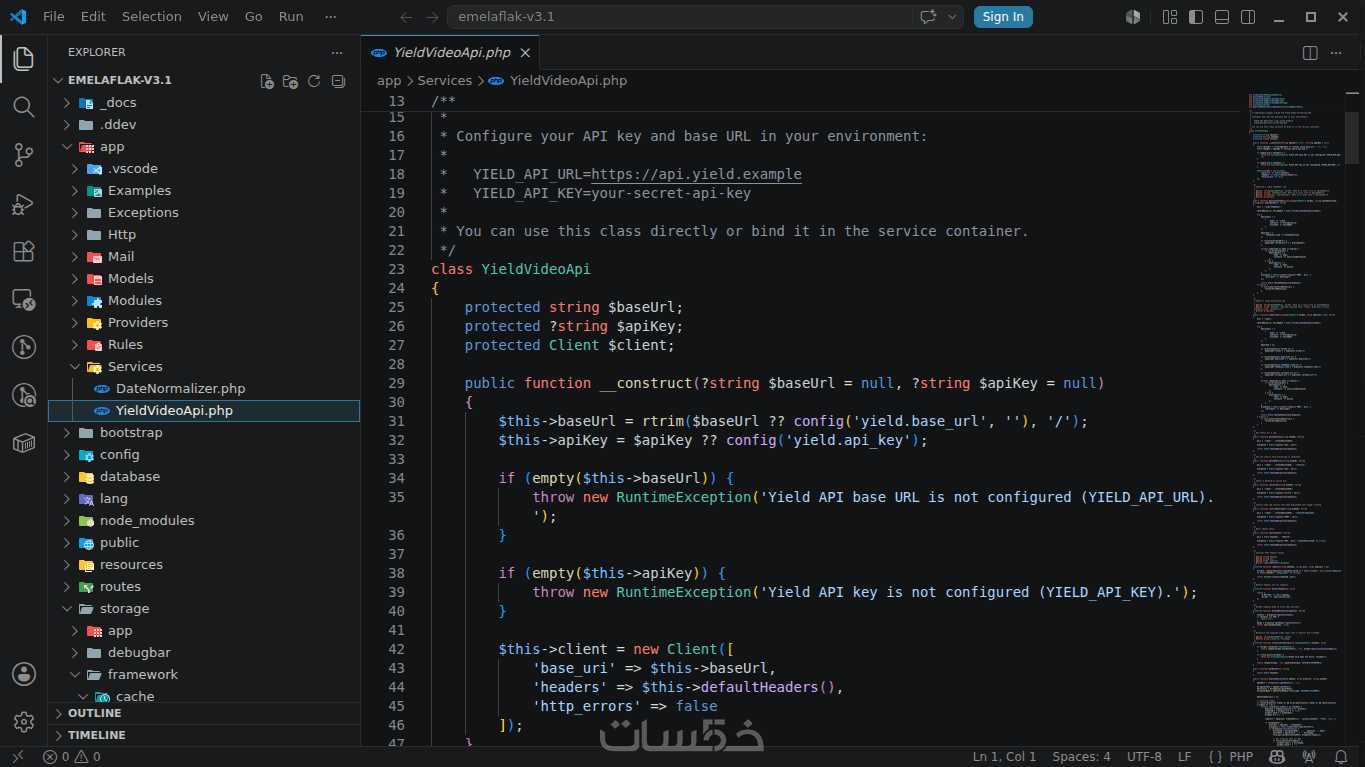Click app in the breadcrumb
The height and width of the screenshot is (767, 1365).
389,81
